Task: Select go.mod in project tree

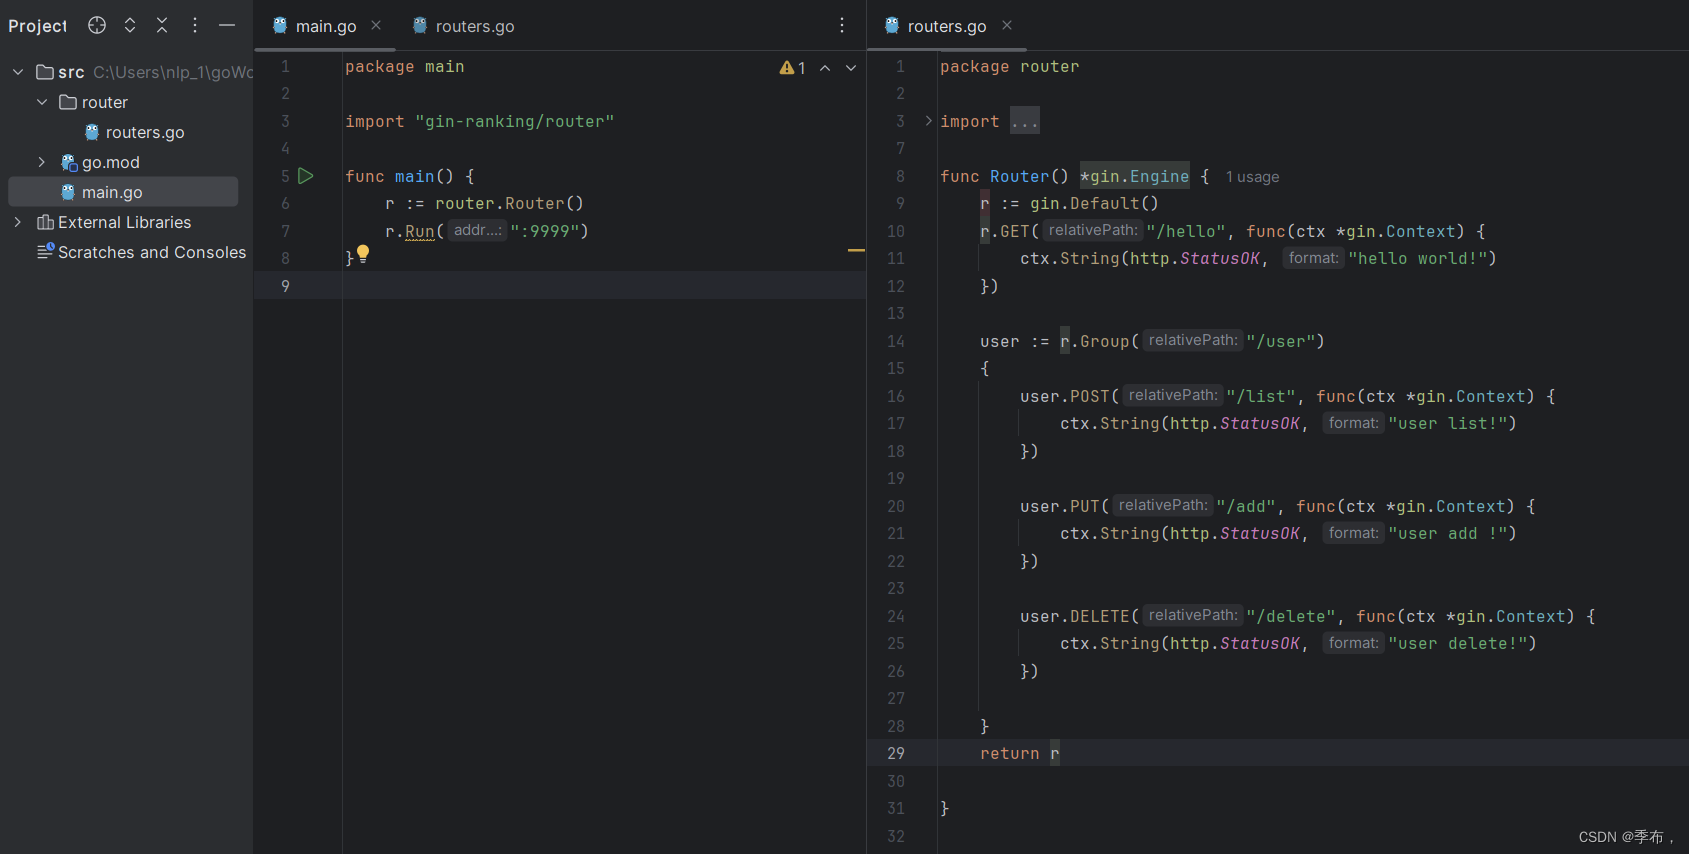Action: [111, 162]
